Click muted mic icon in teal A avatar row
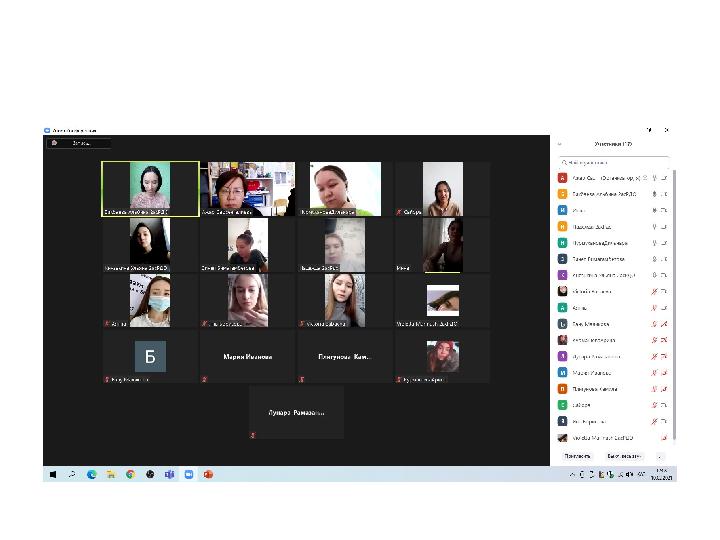Screen dimensions: 720x540 coord(654,308)
